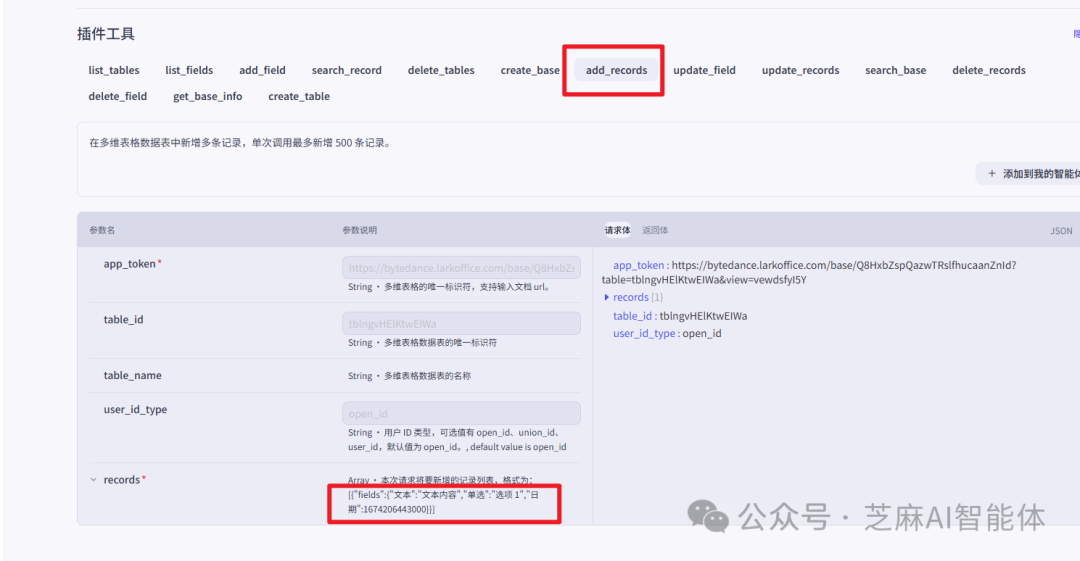Switch to the 请求体 tab
The height and width of the screenshot is (561, 1080).
617,230
